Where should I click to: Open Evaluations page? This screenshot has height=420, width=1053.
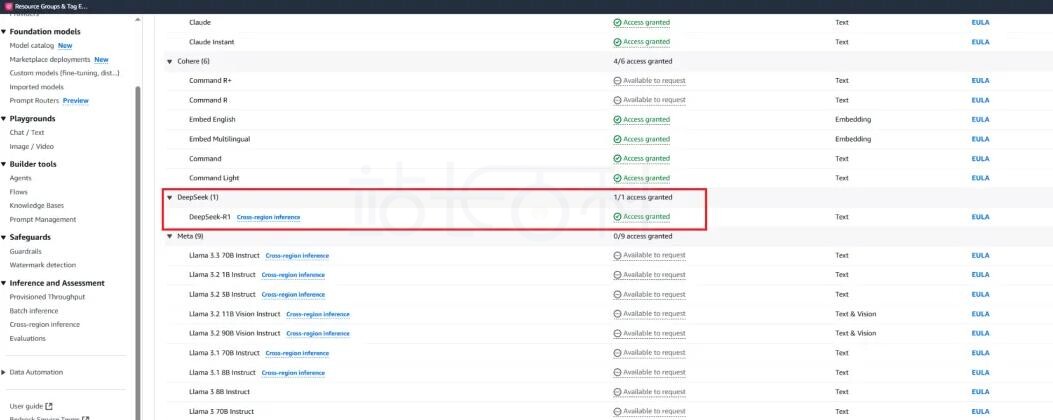(x=28, y=339)
